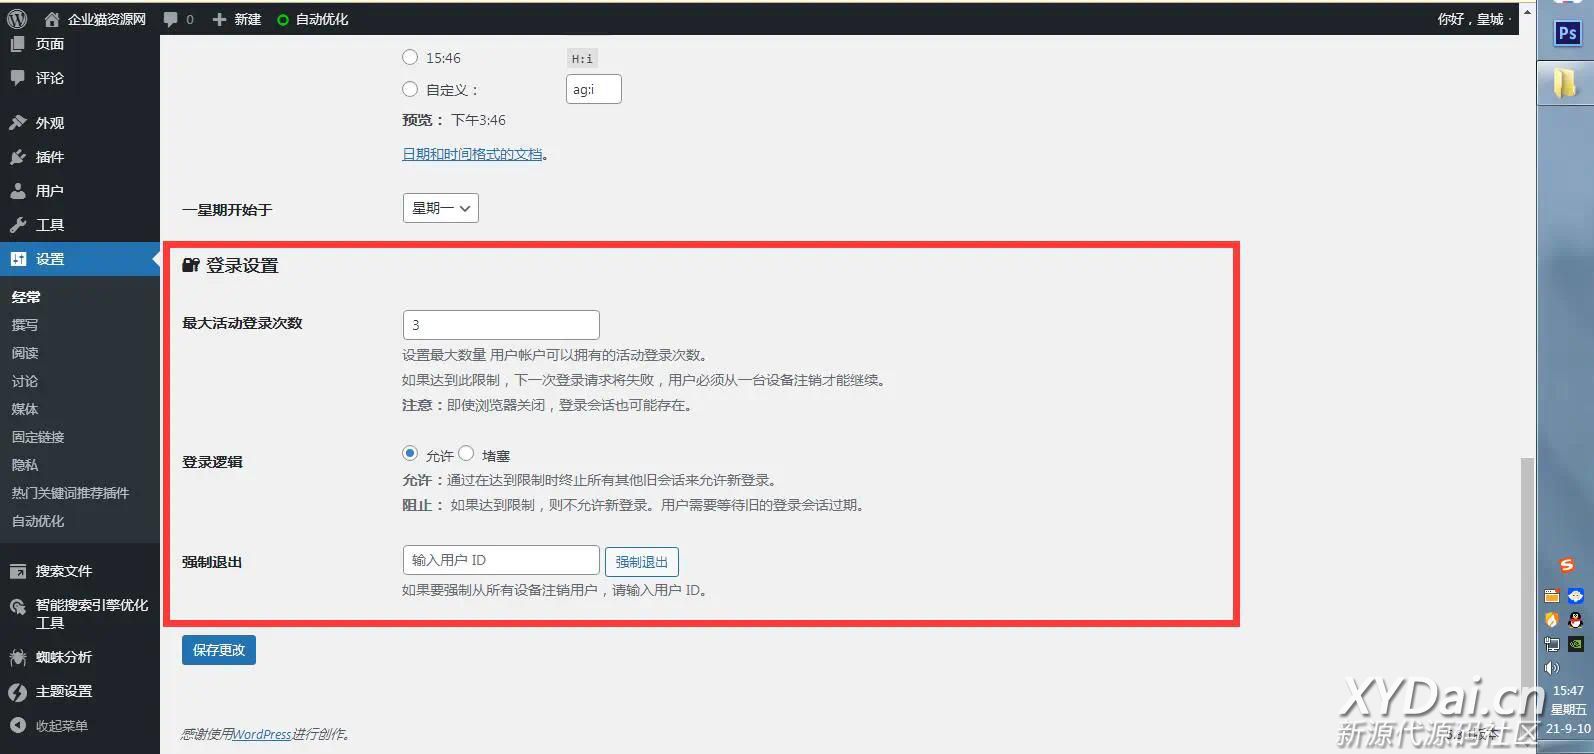Open the 星期一 week start dropdown
This screenshot has width=1594, height=754.
[440, 208]
